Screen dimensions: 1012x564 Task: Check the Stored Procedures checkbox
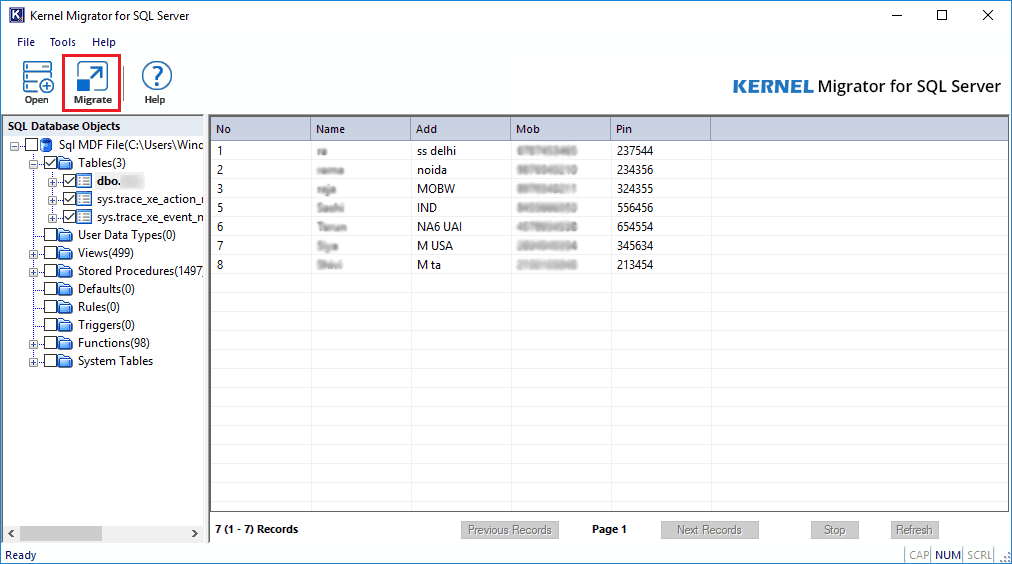pyautogui.click(x=50, y=271)
